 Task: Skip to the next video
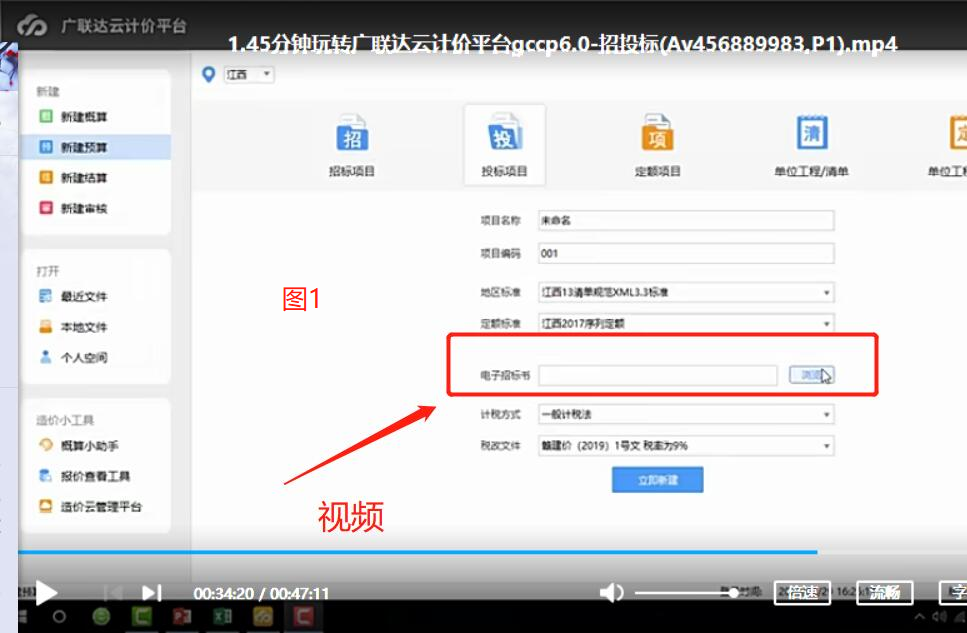(x=152, y=593)
